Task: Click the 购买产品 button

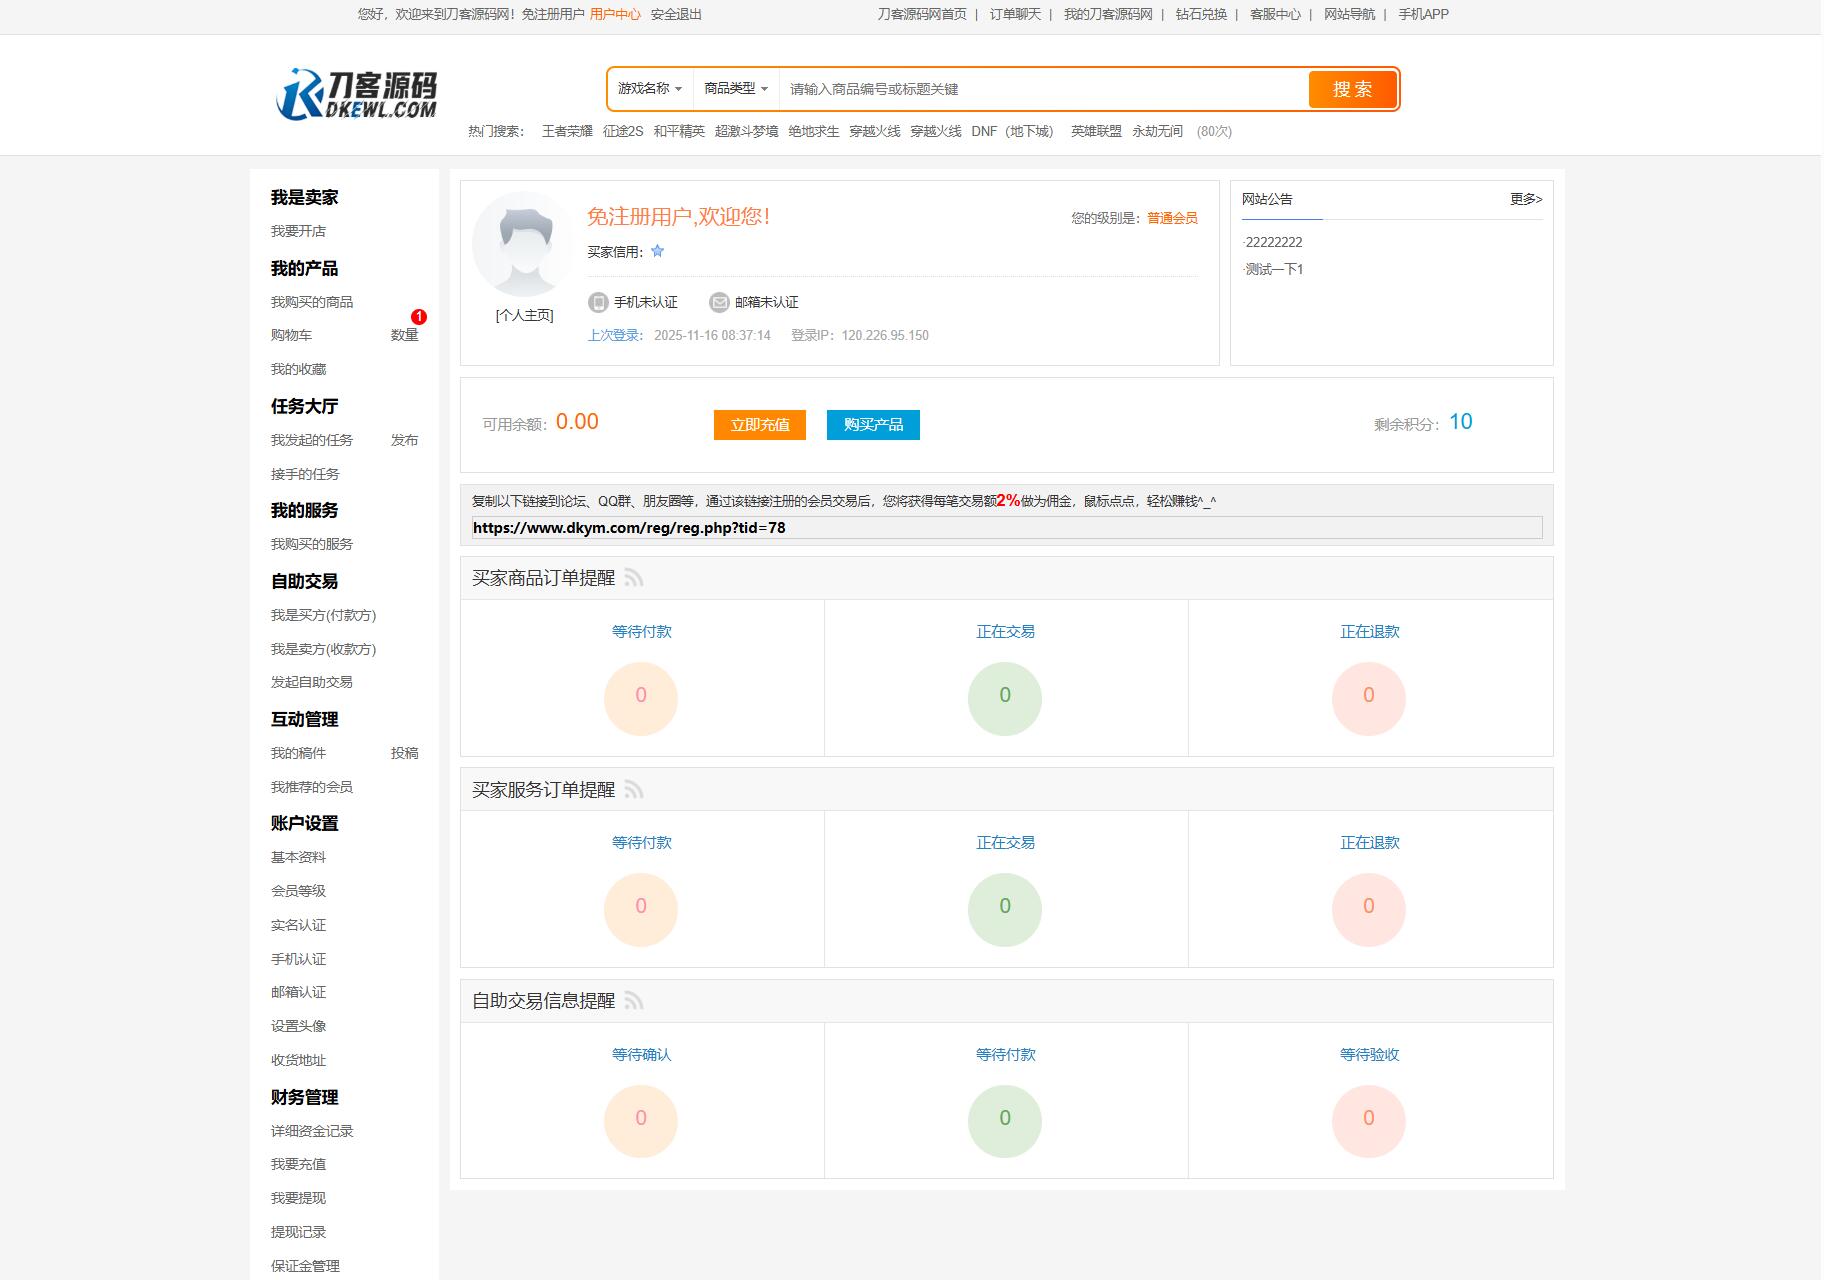Action: [x=872, y=424]
